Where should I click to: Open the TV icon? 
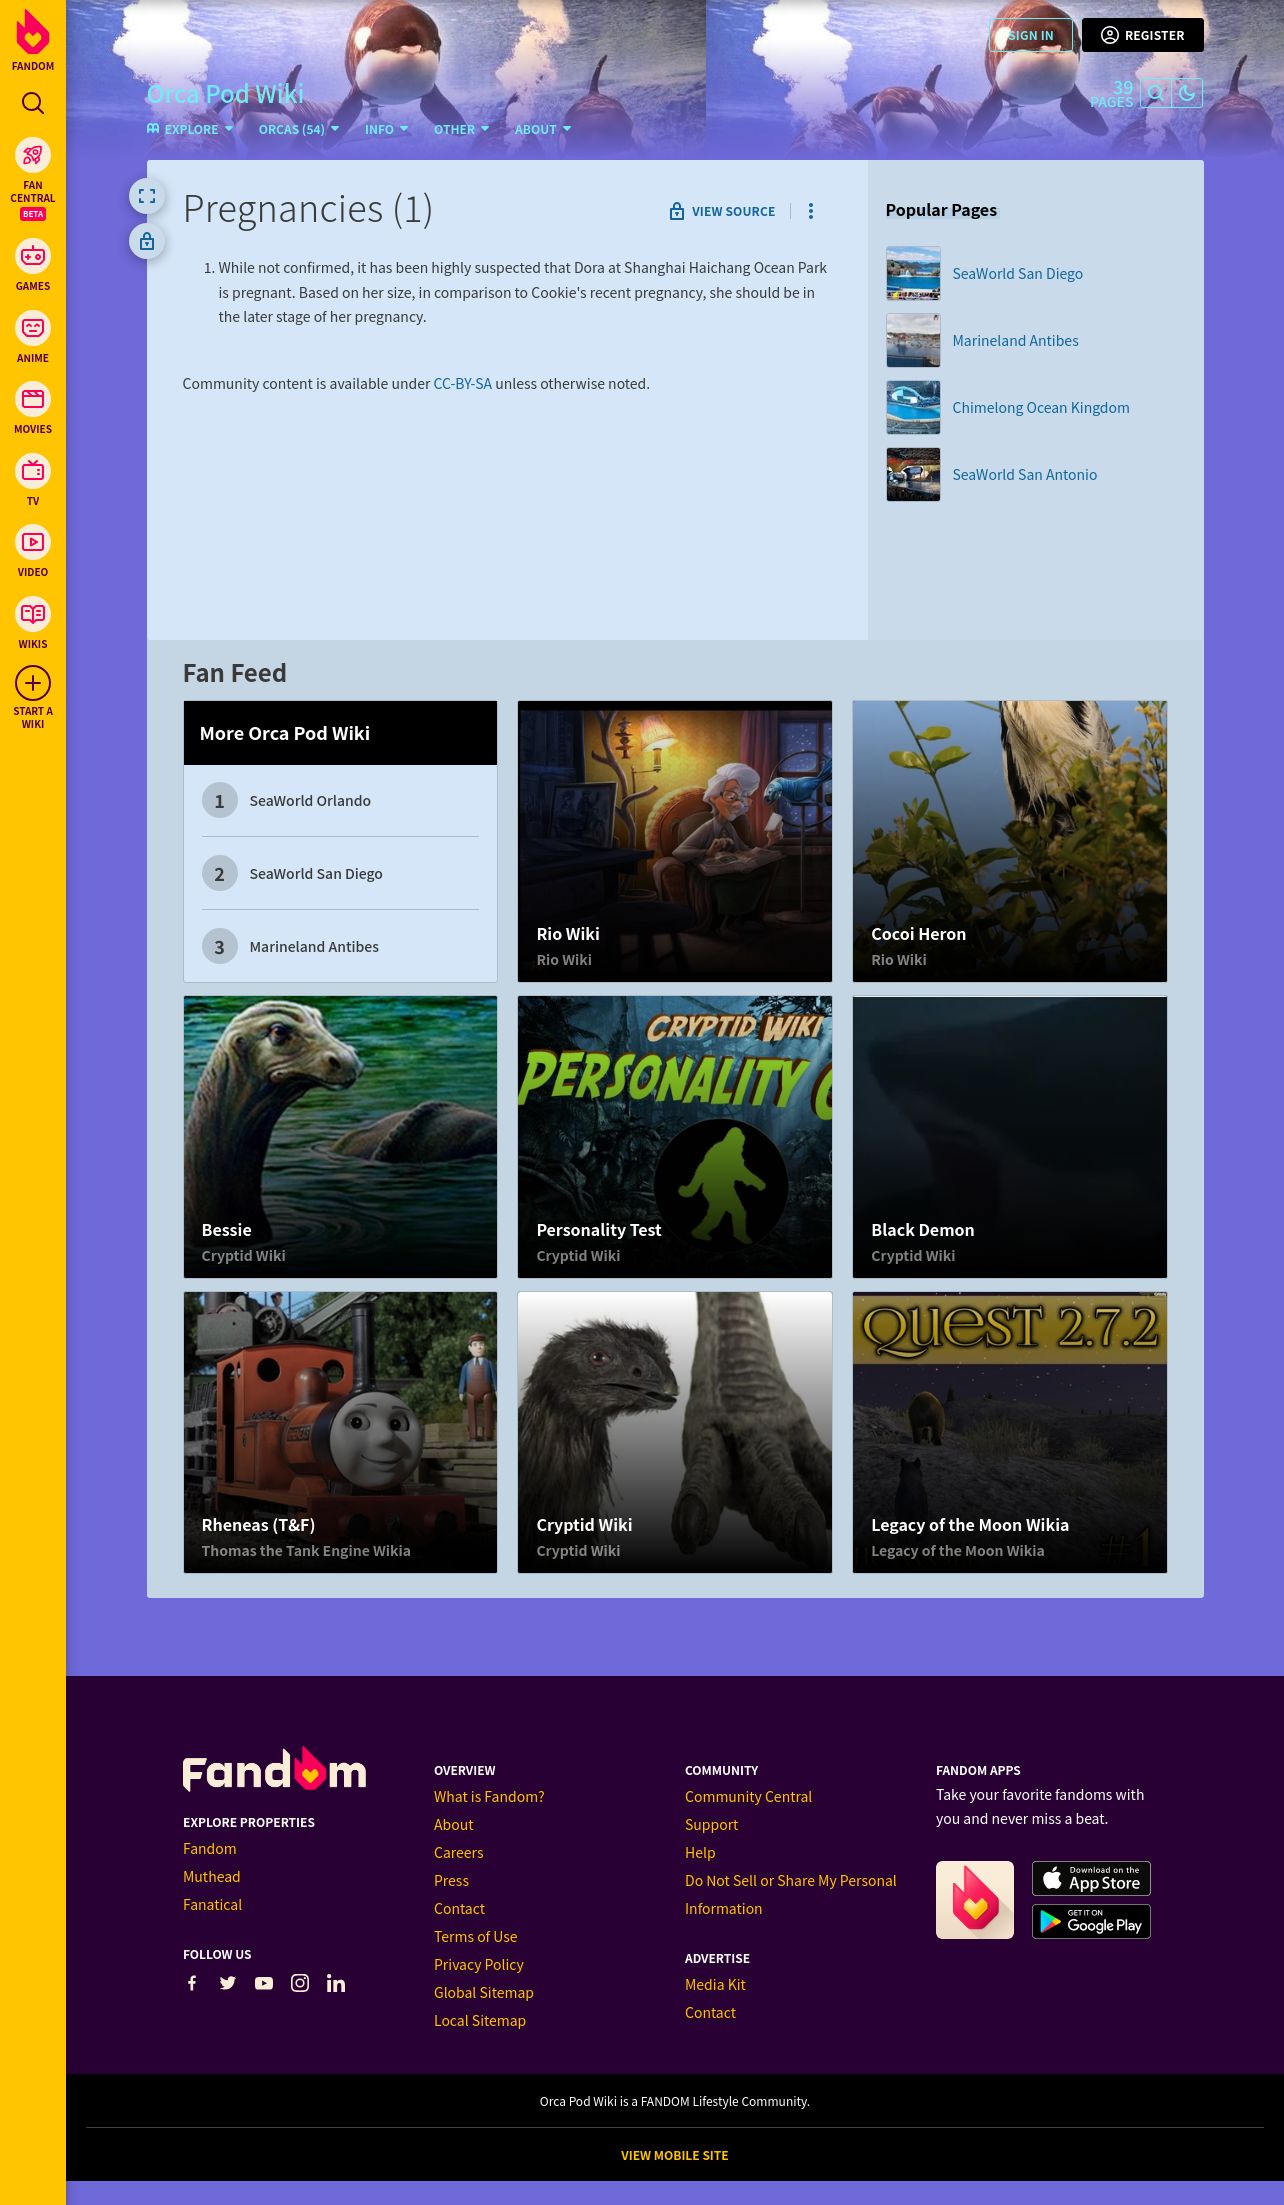coord(33,471)
